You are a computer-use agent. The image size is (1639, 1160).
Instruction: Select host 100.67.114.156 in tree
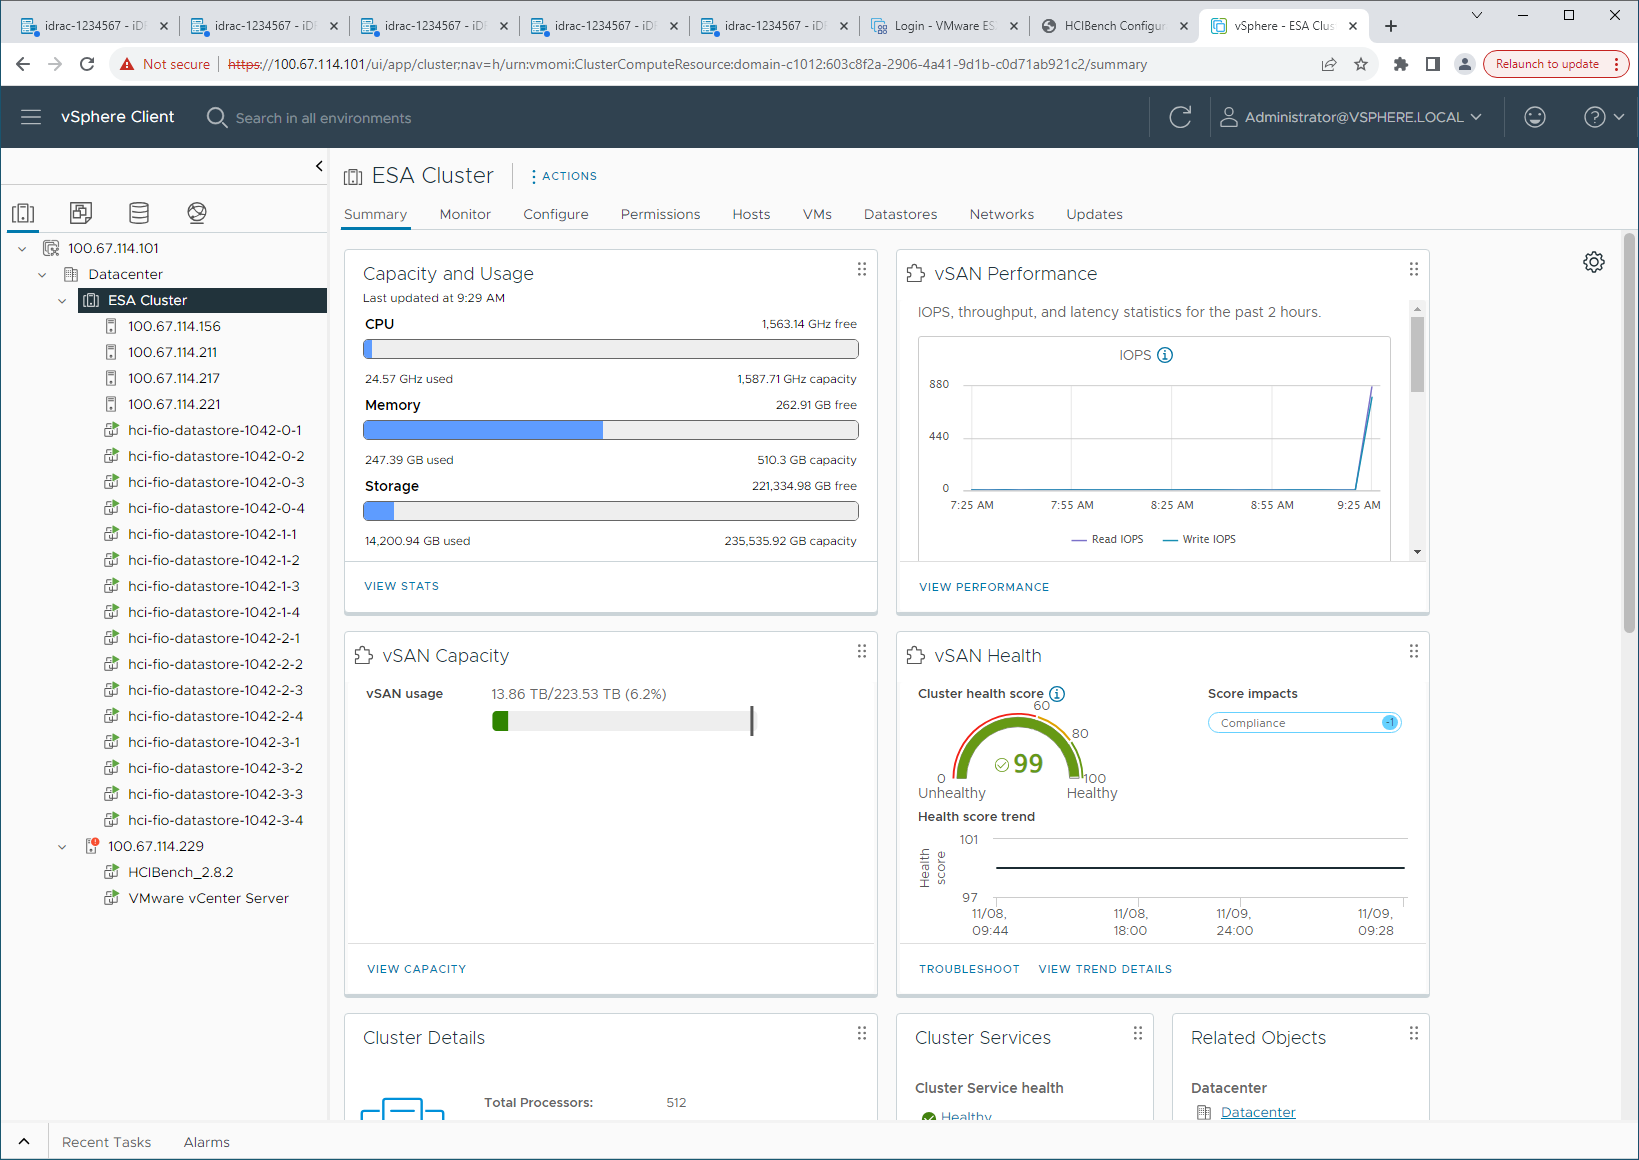174,327
